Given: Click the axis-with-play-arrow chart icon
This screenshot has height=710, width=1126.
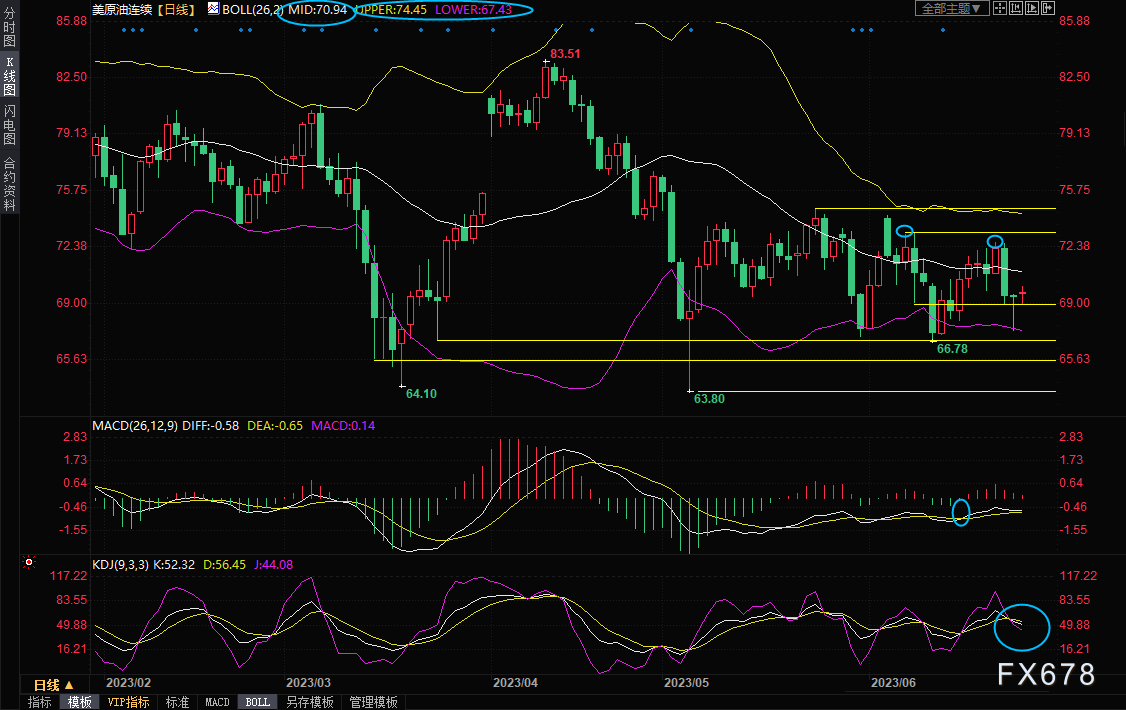Looking at the screenshot, I should tap(1032, 9).
